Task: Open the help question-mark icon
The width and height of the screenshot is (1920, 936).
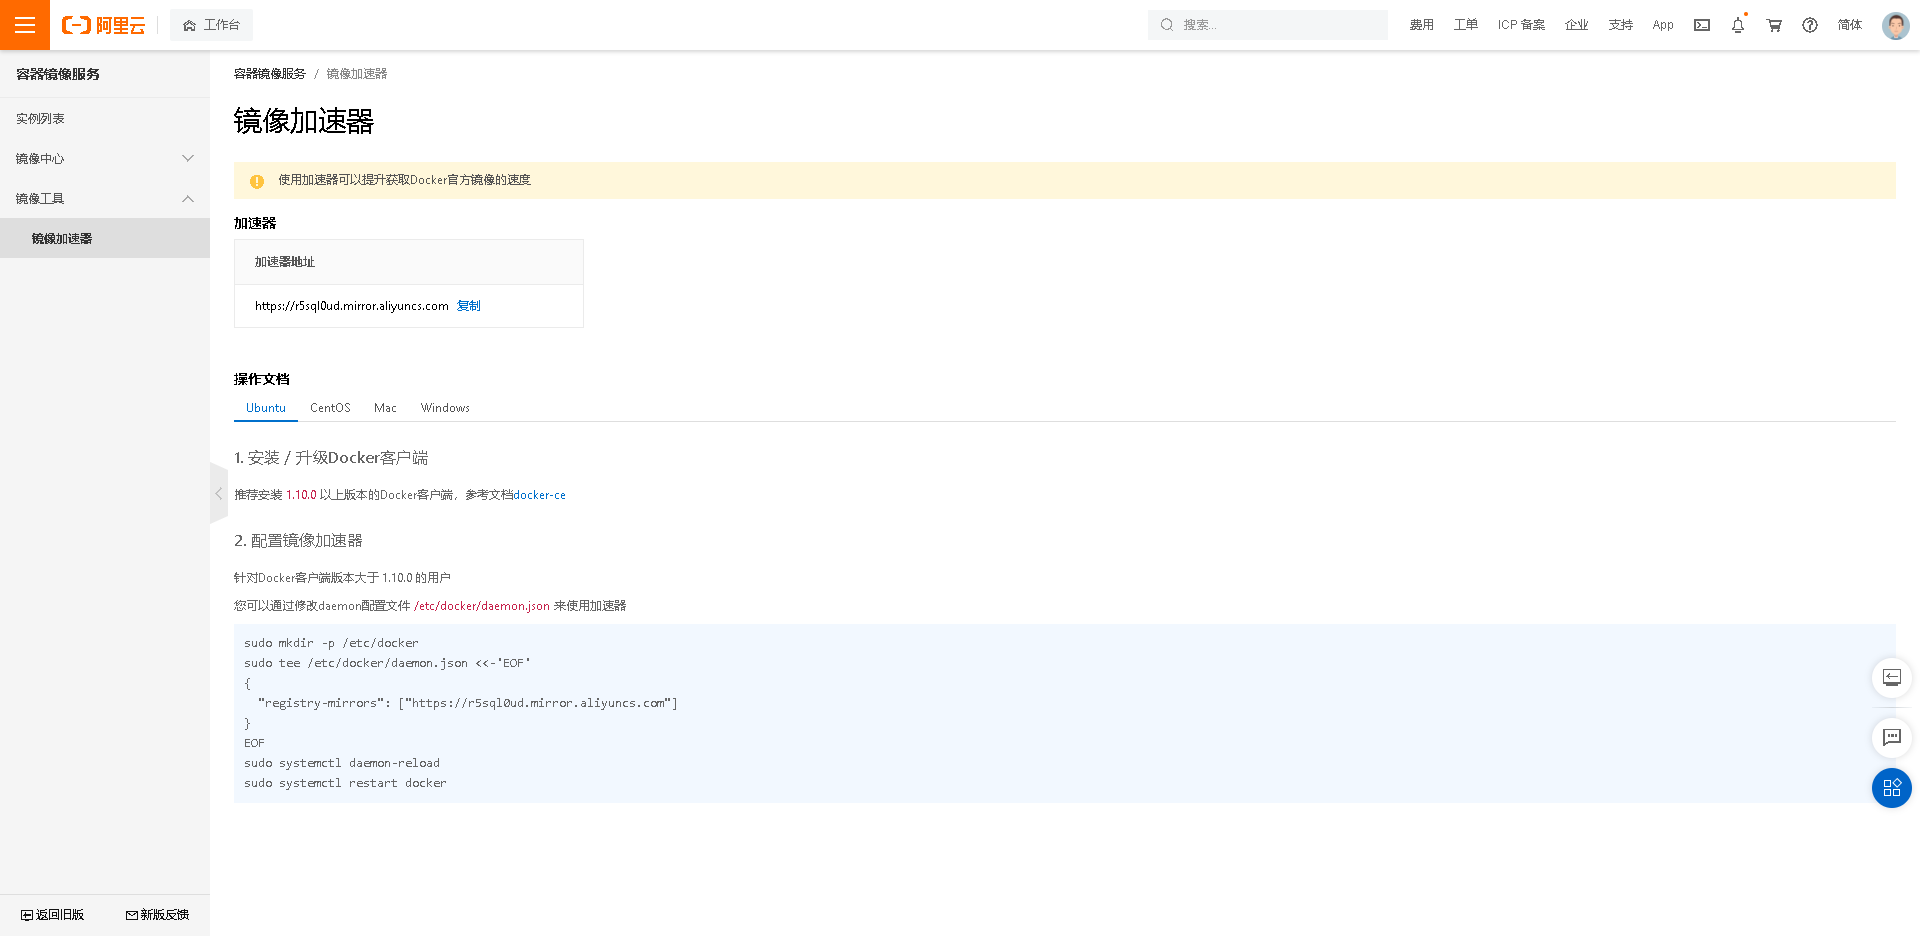Action: click(1809, 25)
